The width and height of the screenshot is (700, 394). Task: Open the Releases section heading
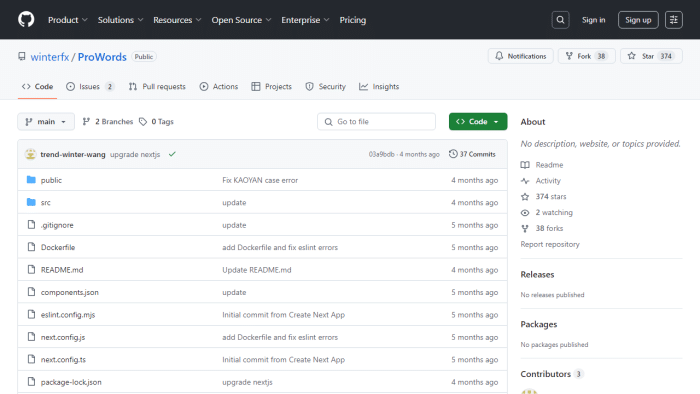point(537,274)
